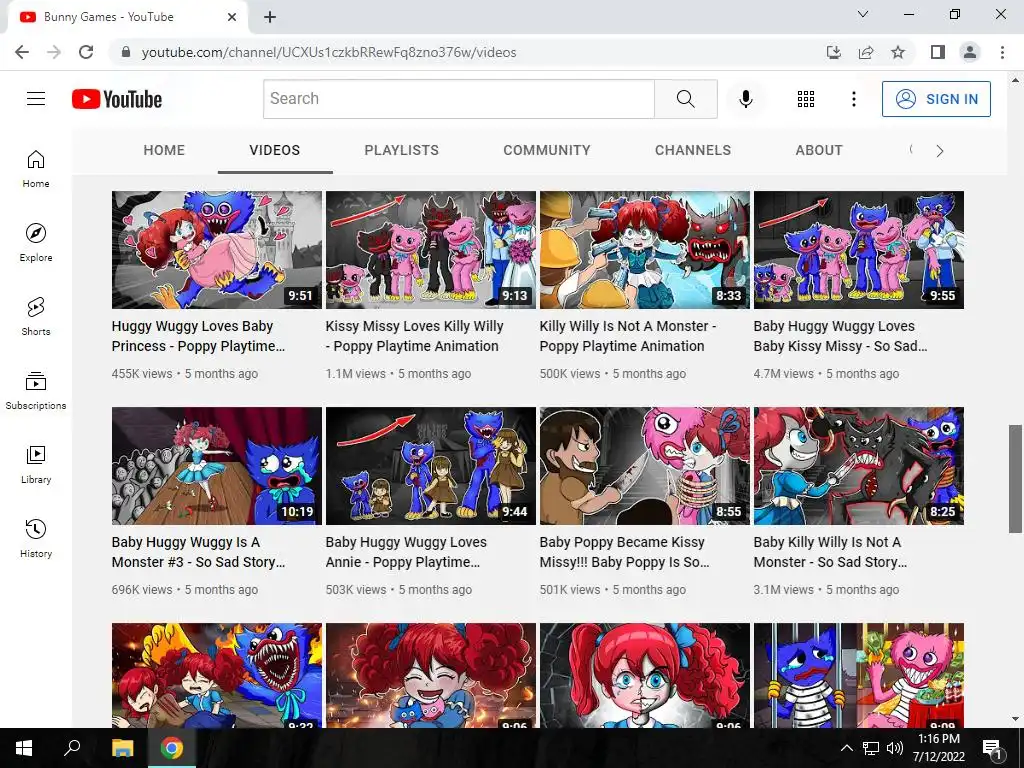1024x768 pixels.
Task: Open Shorts in the sidebar
Action: [x=36, y=317]
